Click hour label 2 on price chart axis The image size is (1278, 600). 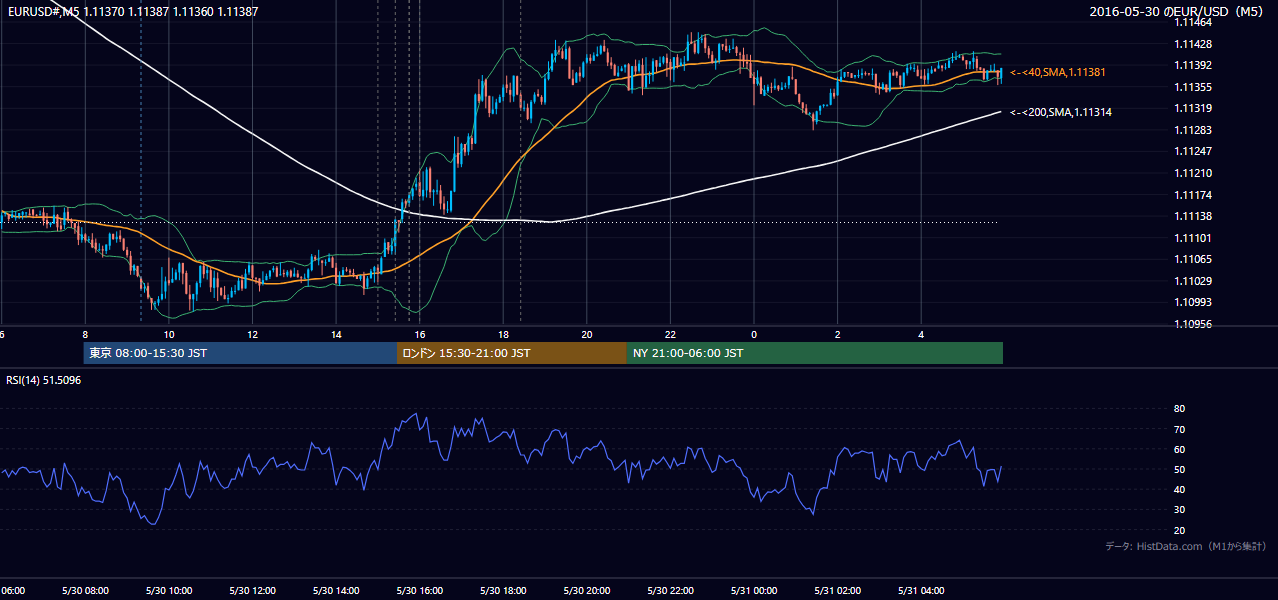[x=838, y=335]
